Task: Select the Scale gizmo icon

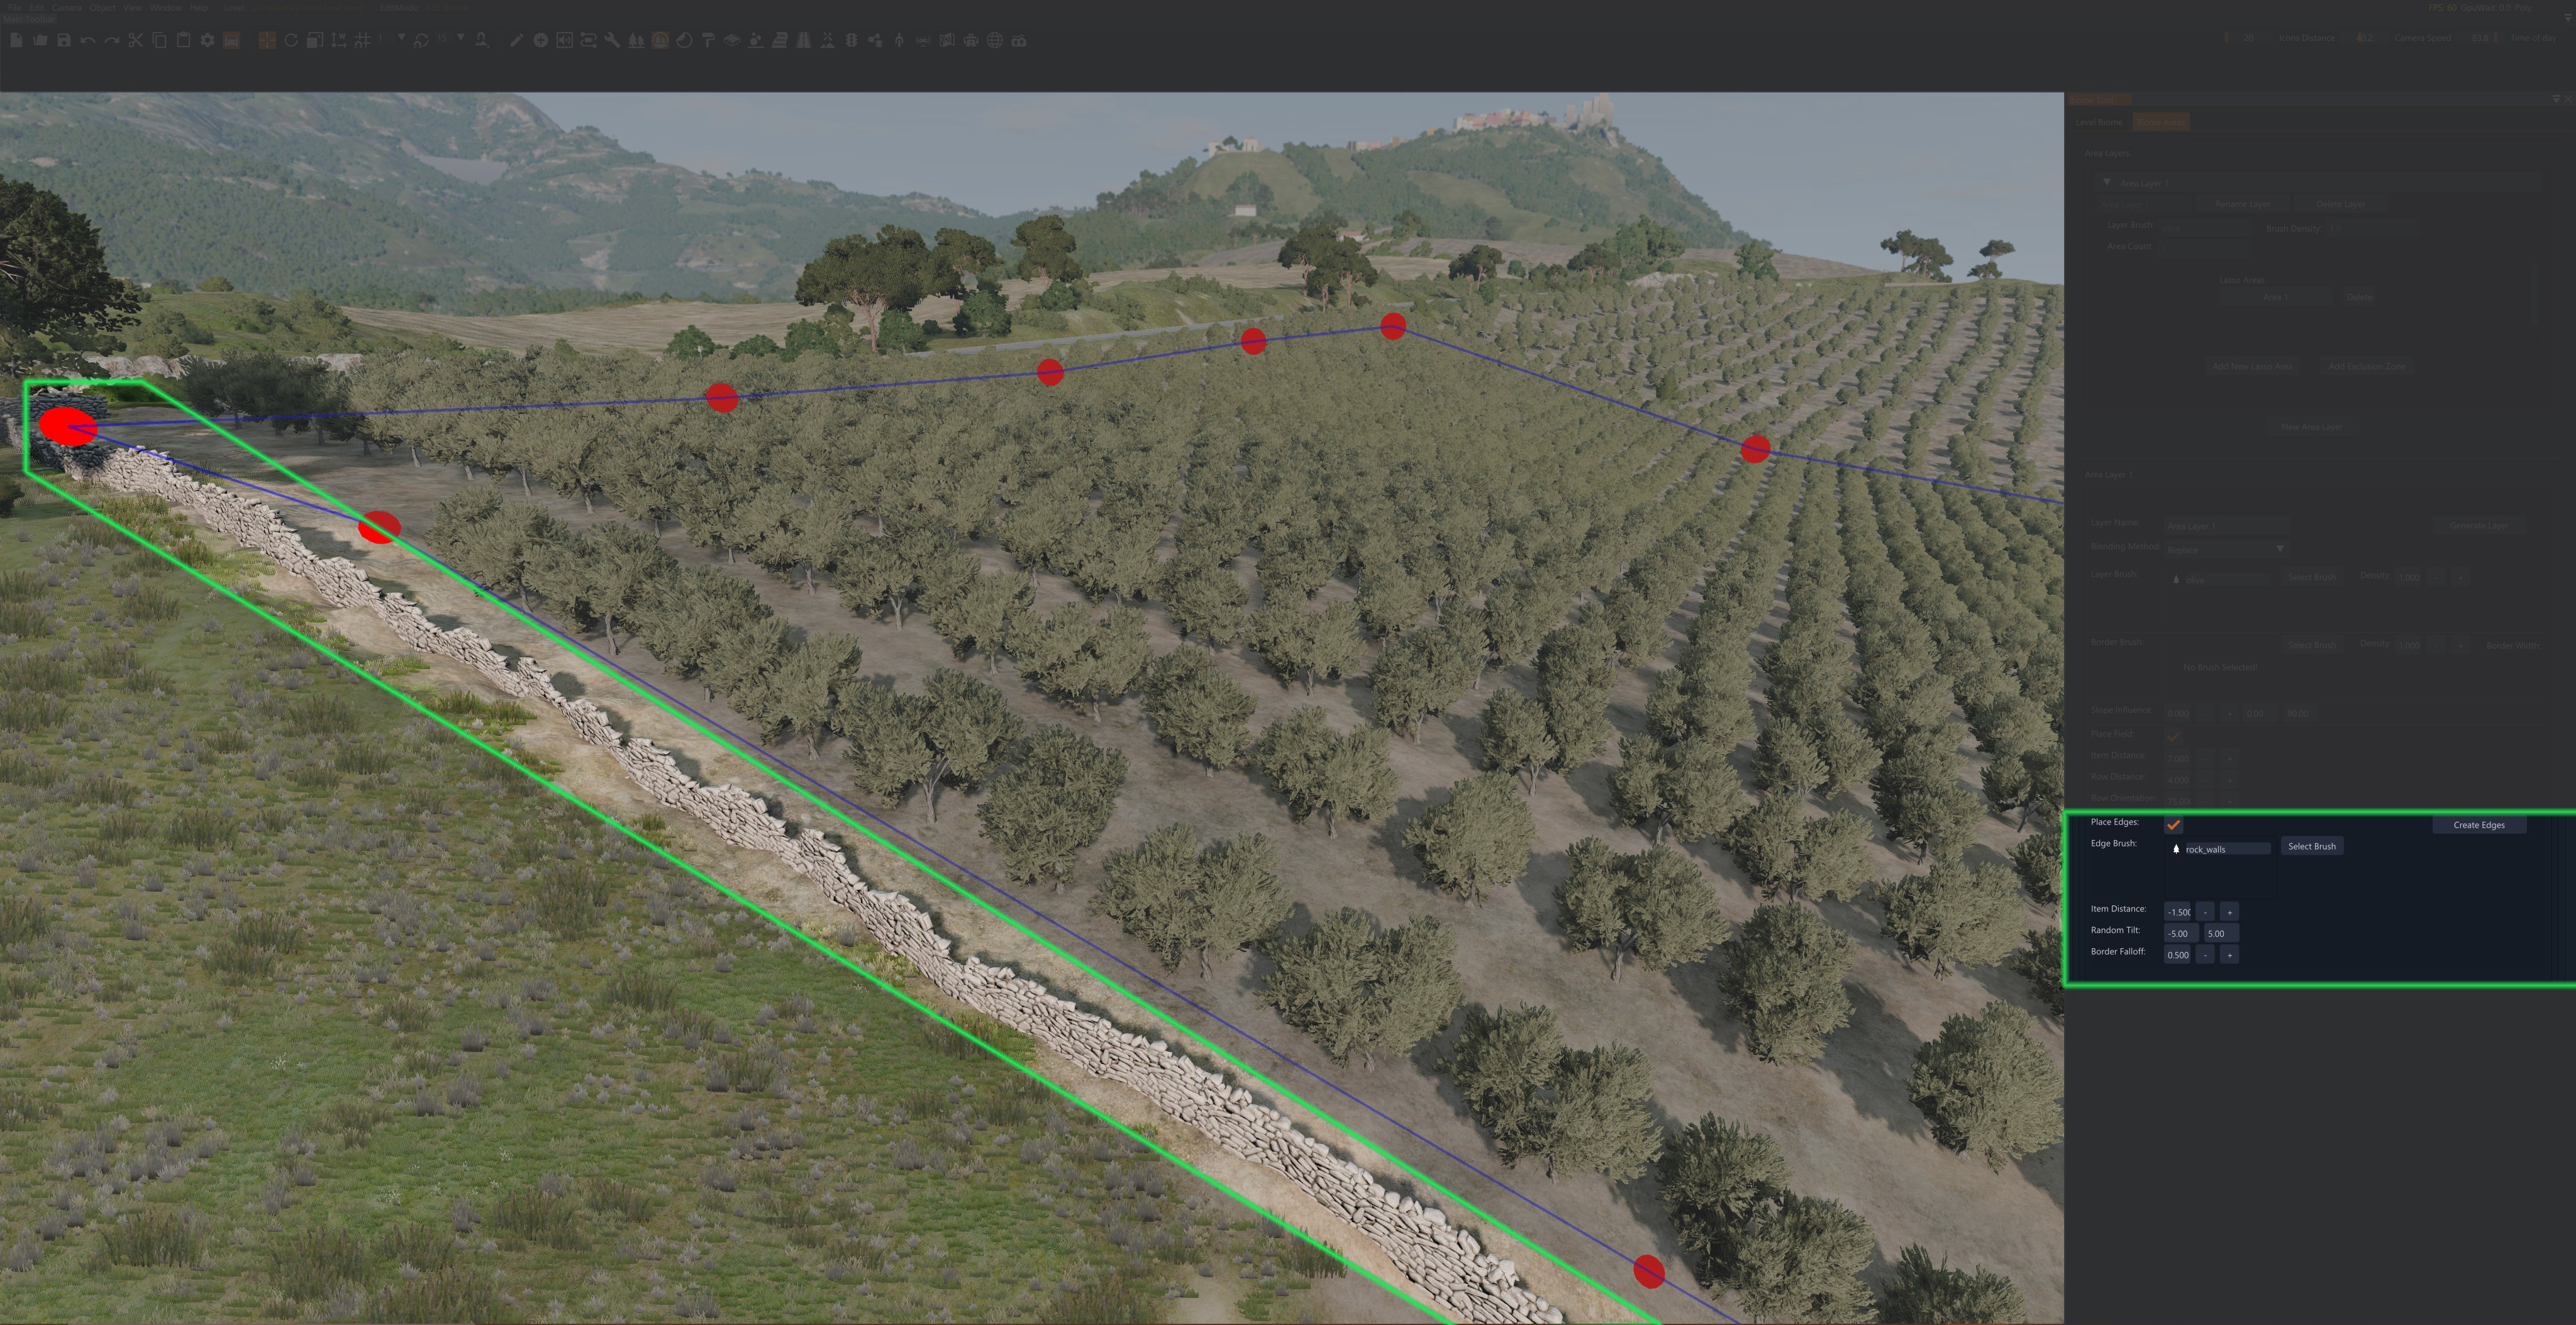Action: click(x=315, y=40)
